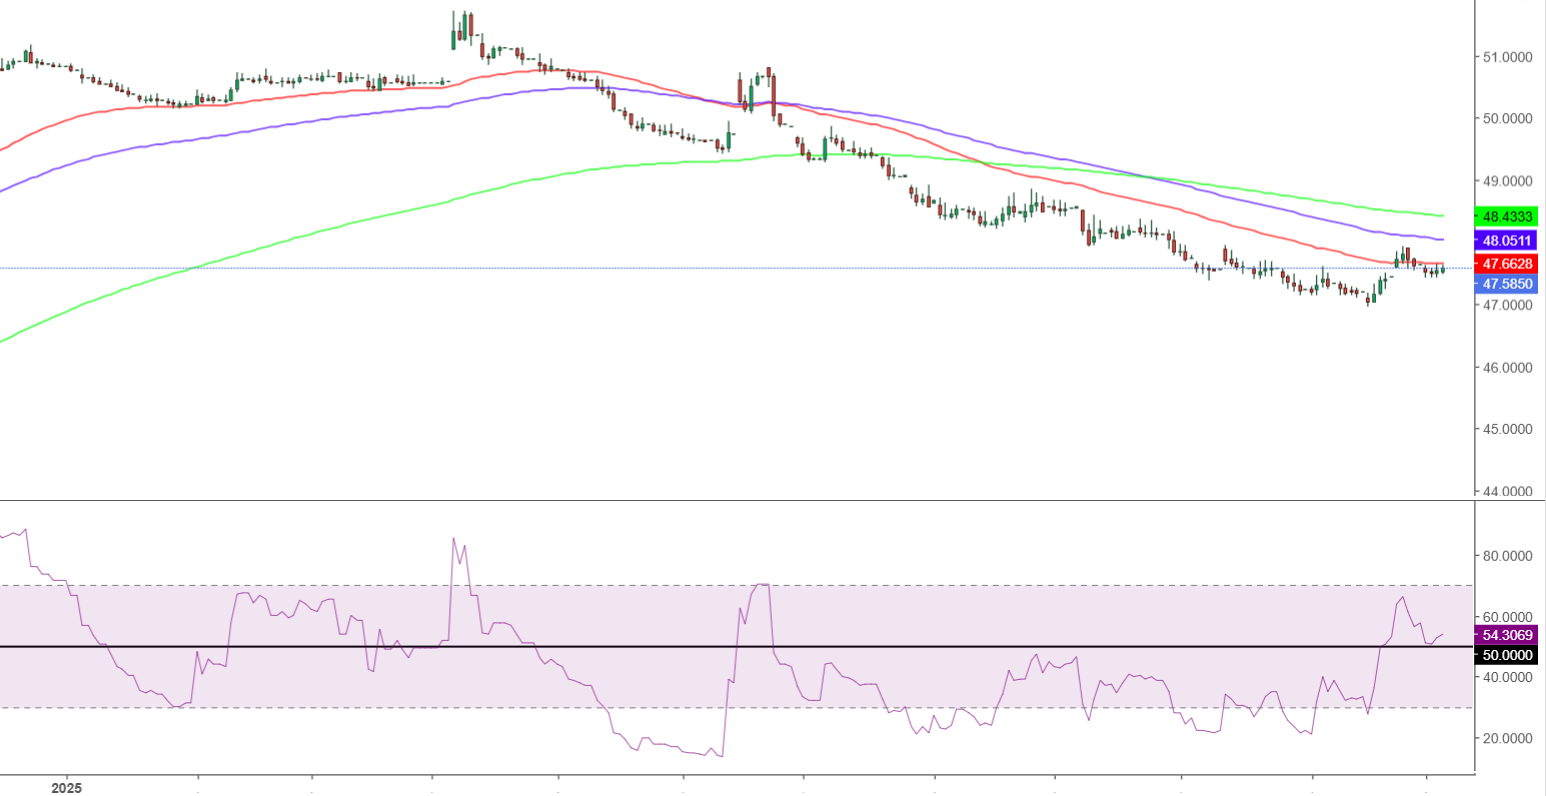
Task: Click the blue 47.5850 current price label
Action: pos(1508,284)
